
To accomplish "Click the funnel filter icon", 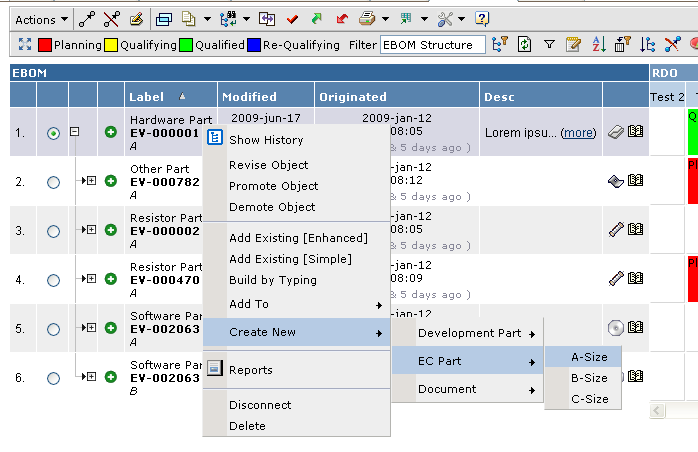I will point(549,45).
